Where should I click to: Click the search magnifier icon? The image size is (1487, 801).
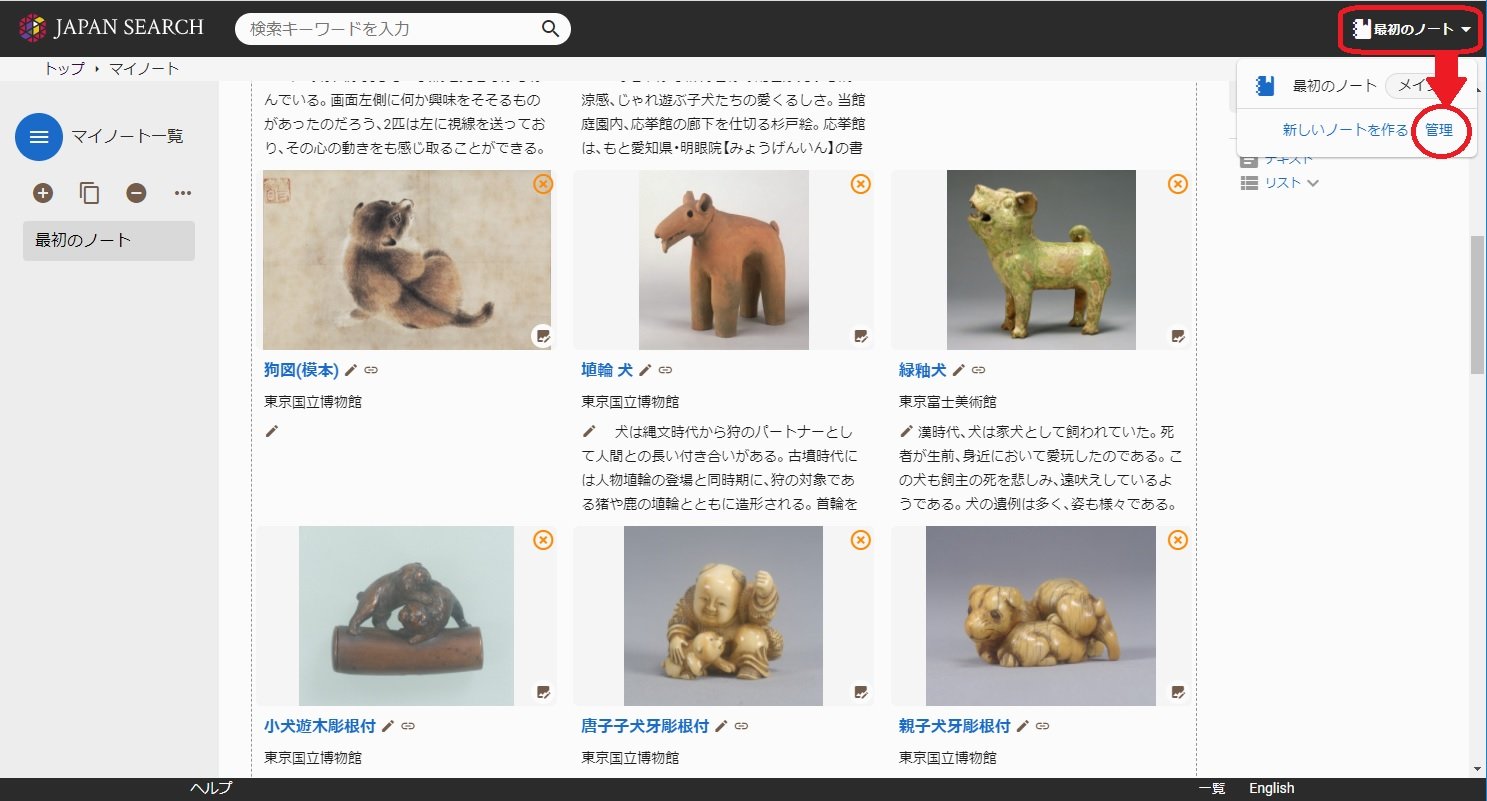pyautogui.click(x=550, y=29)
